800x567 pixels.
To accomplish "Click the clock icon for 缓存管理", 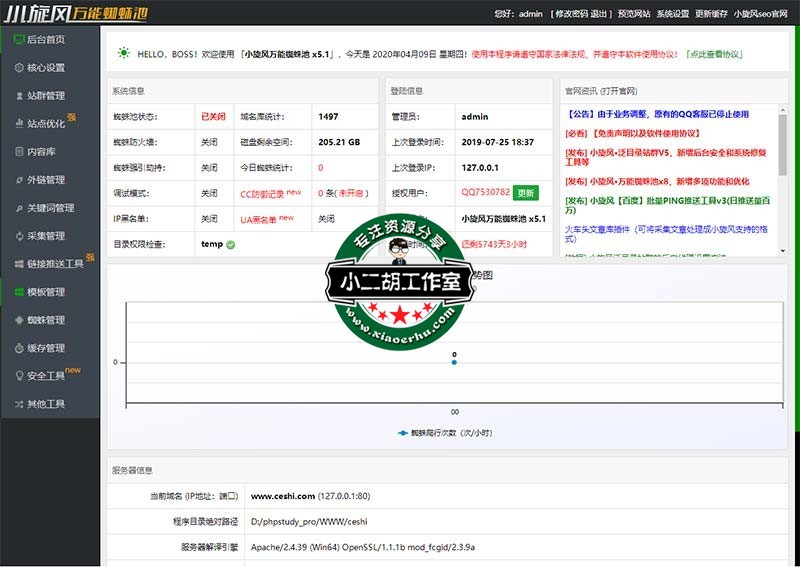I will [19, 348].
